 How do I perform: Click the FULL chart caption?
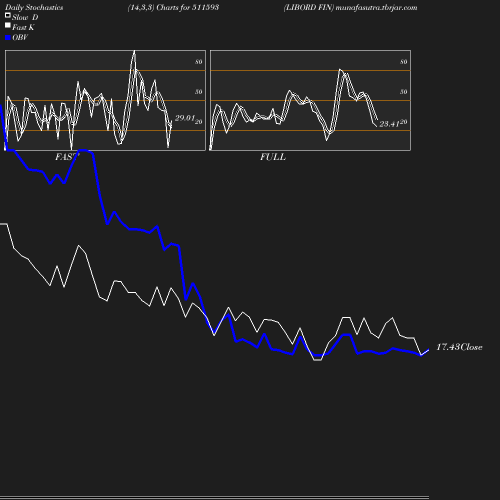pyautogui.click(x=273, y=157)
